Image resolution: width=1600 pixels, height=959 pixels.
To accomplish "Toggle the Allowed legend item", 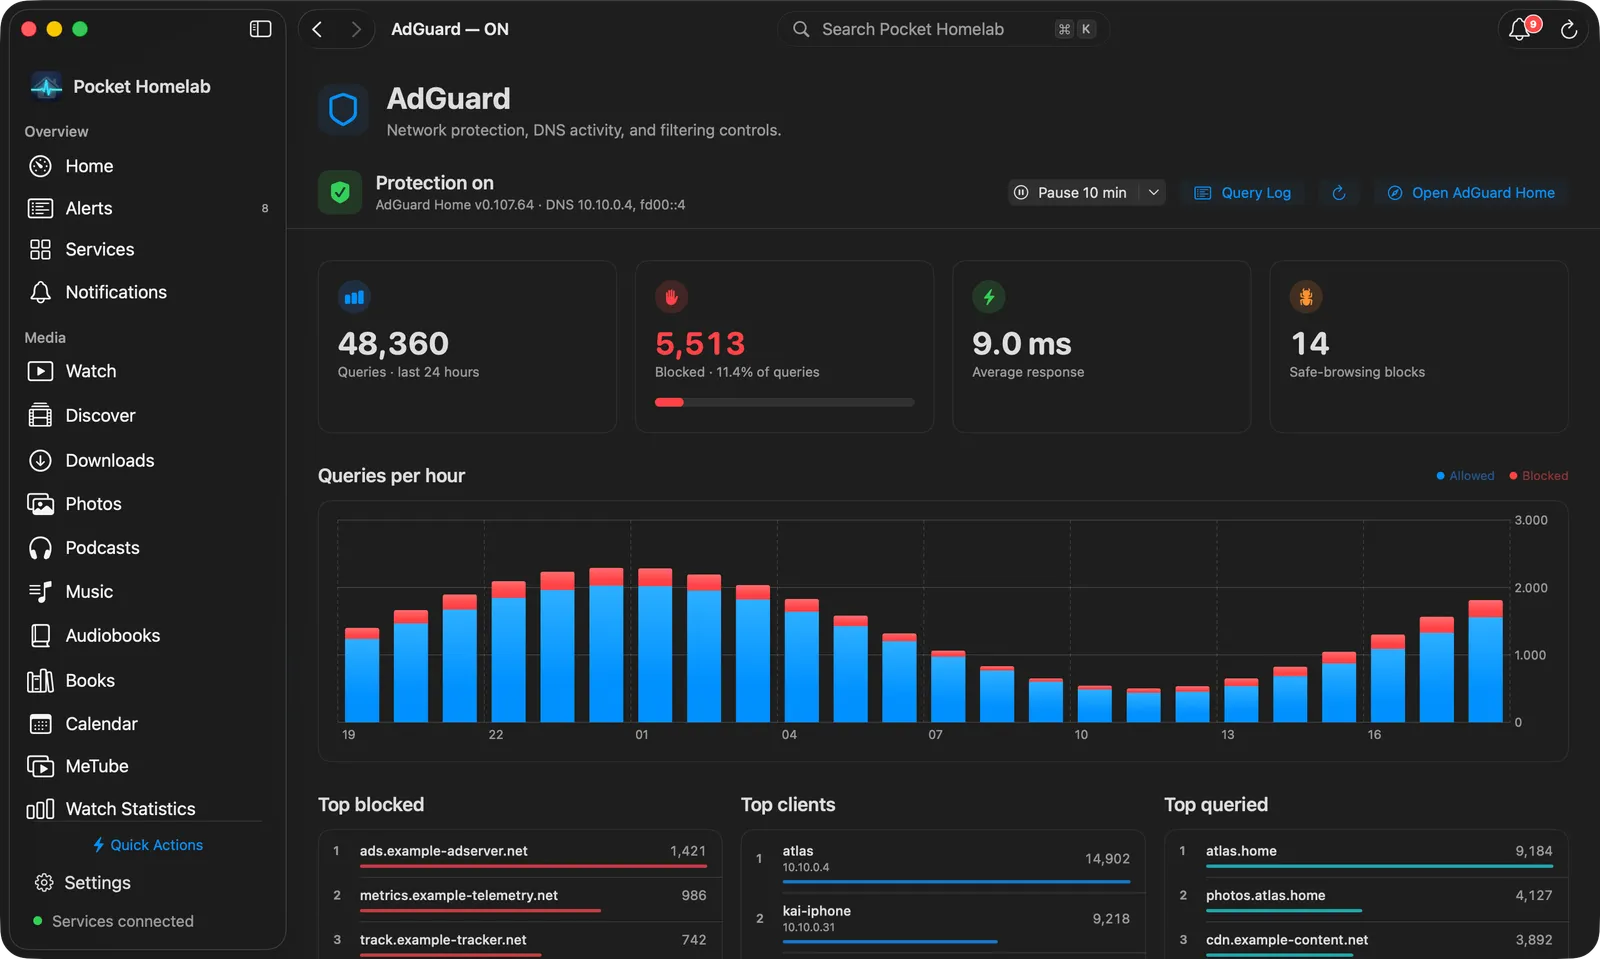I will tap(1465, 476).
